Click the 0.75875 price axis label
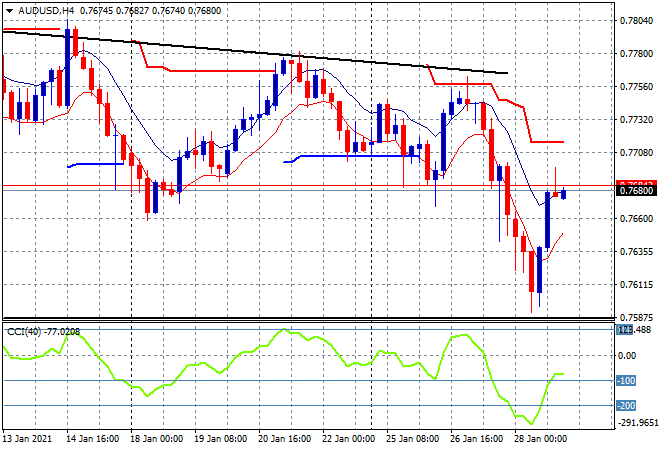 click(636, 317)
